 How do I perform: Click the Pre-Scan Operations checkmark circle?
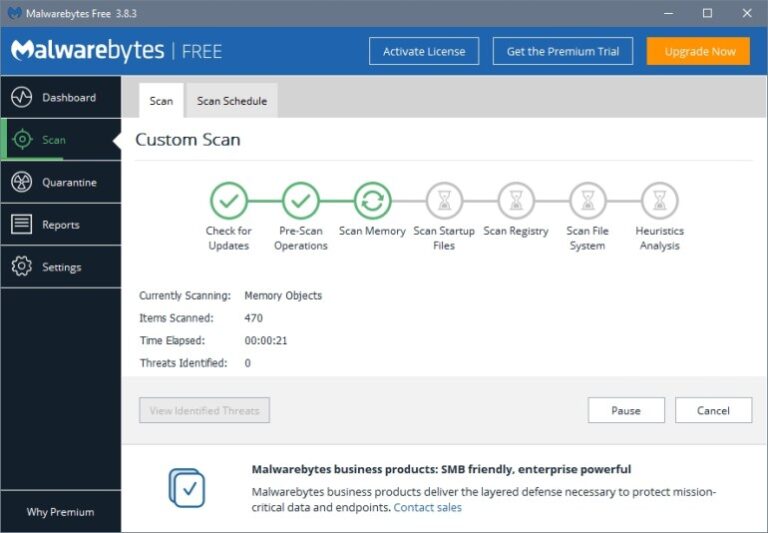pyautogui.click(x=300, y=200)
